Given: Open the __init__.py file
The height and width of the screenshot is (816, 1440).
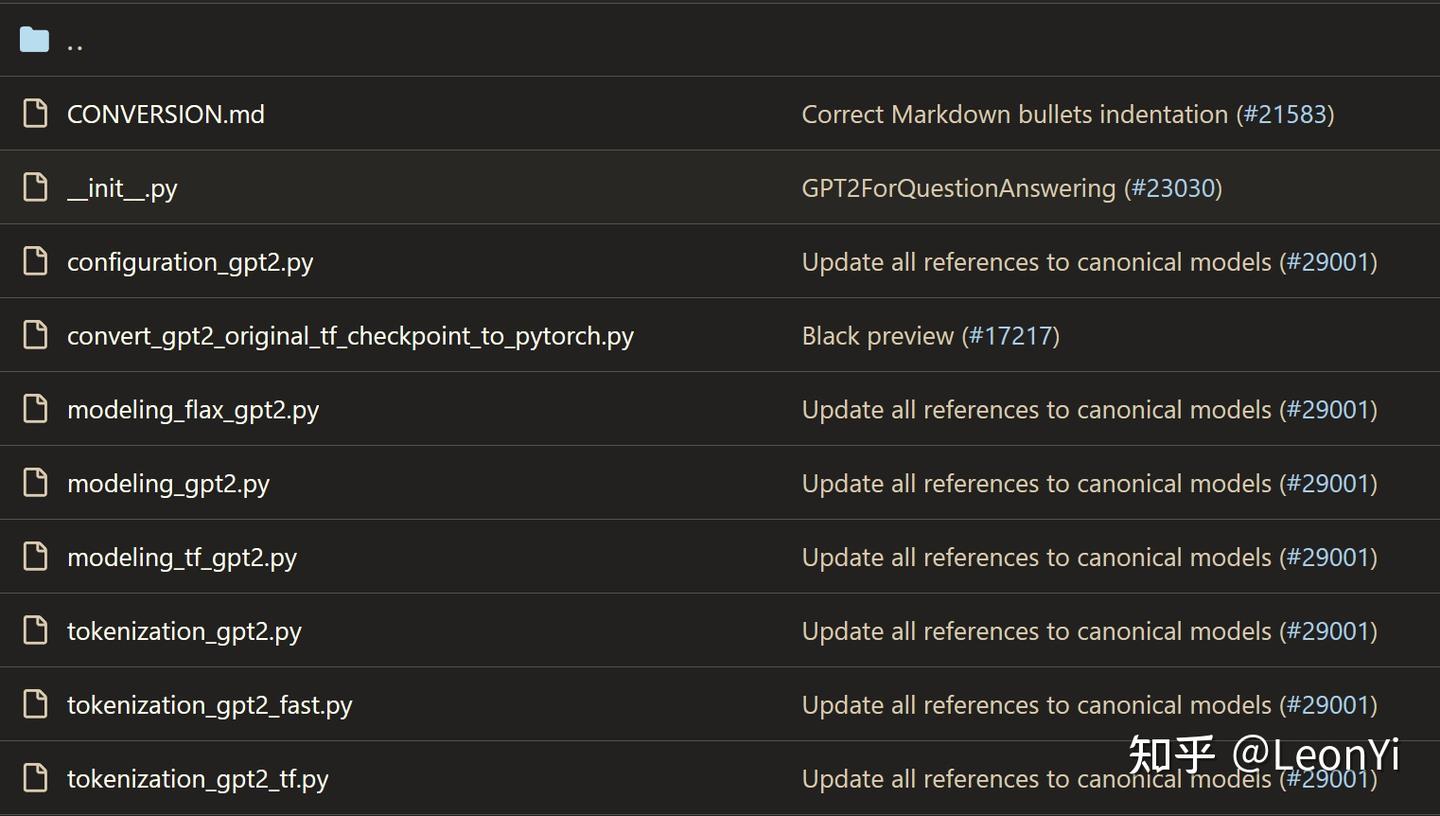Looking at the screenshot, I should pyautogui.click(x=122, y=189).
